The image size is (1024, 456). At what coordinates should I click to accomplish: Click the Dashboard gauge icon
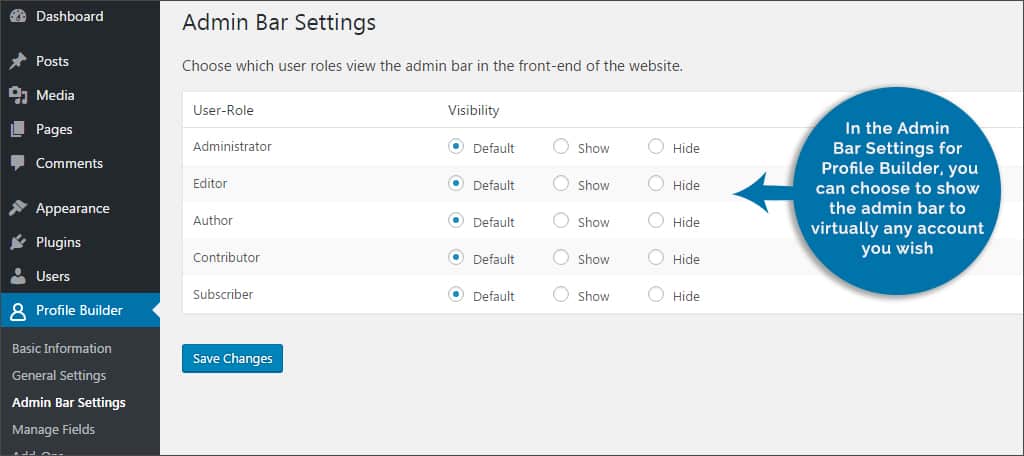point(18,17)
